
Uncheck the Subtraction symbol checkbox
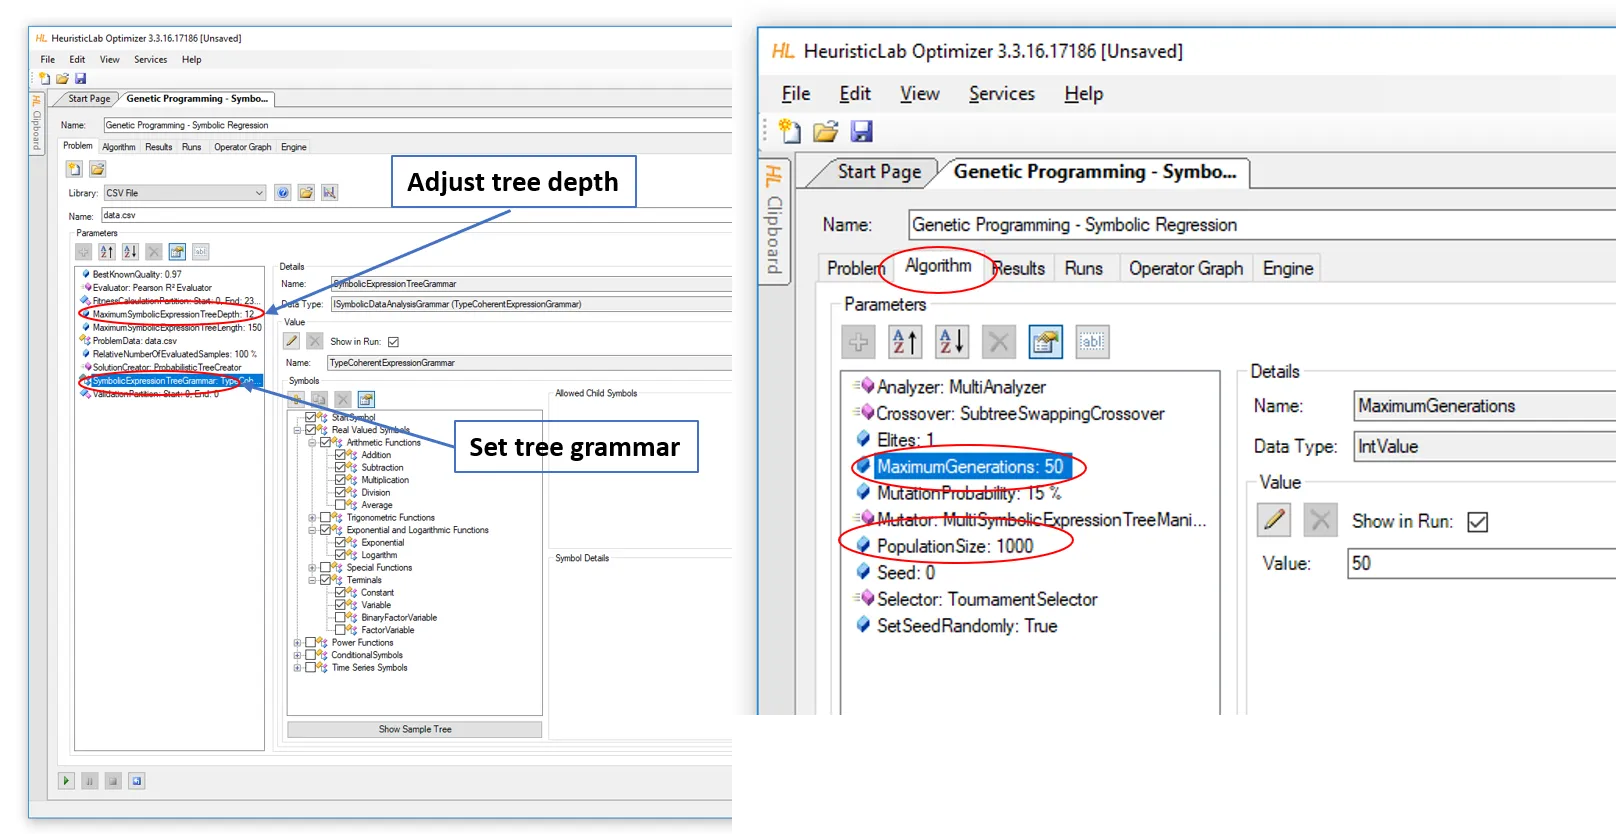pos(340,467)
